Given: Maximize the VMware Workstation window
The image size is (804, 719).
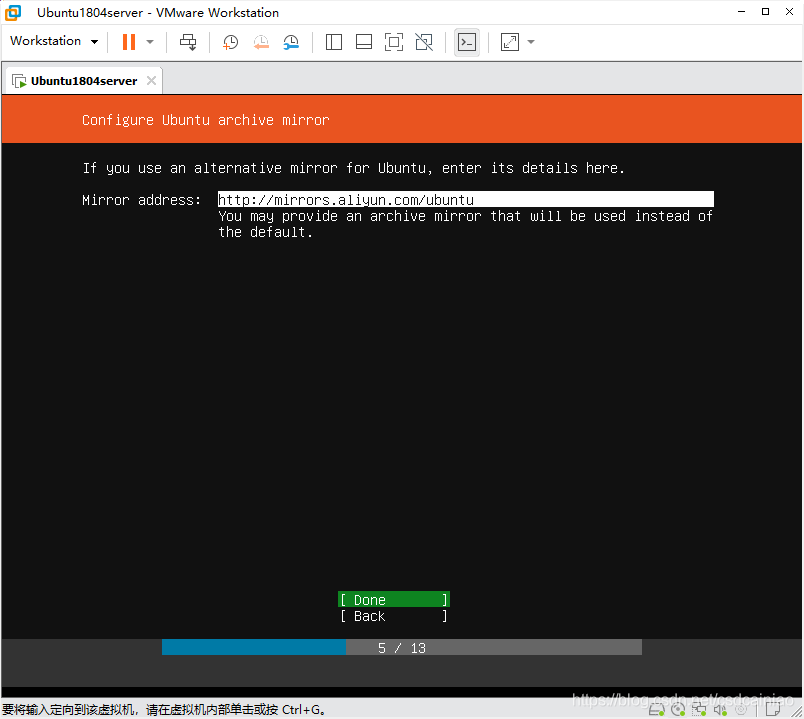Looking at the screenshot, I should pos(765,12).
